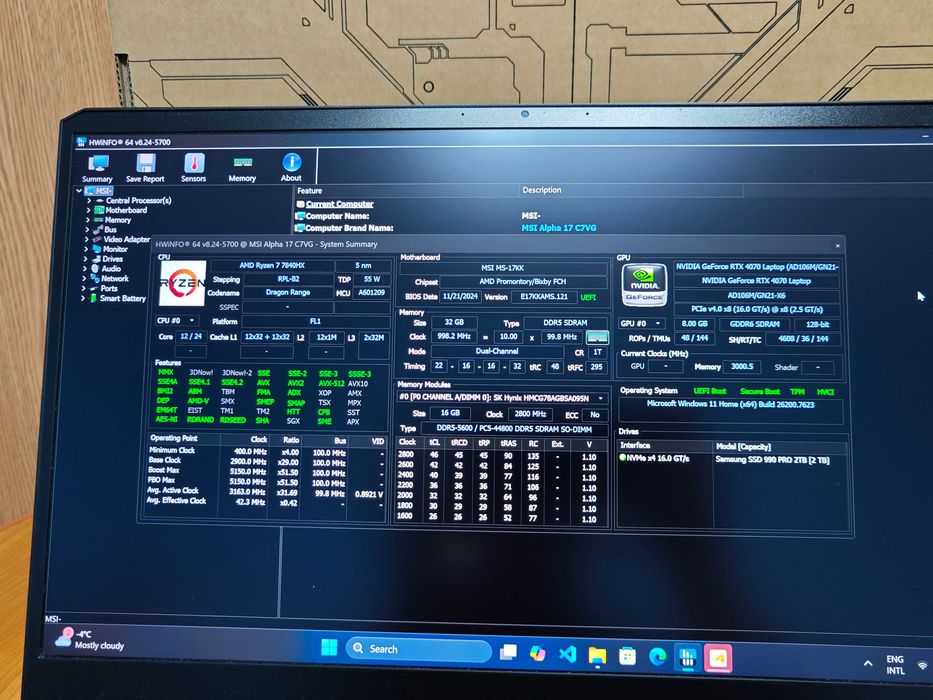Expand the Monitor node chevron
The image size is (933, 700).
86,249
